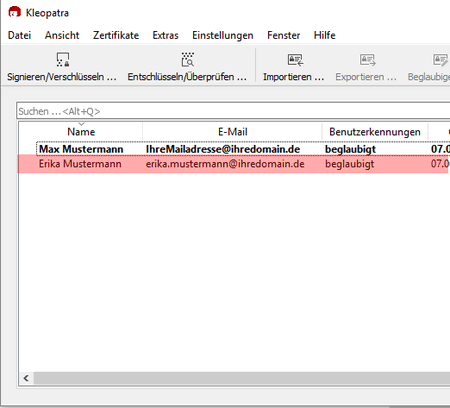Open the Einstellungen menu
Image resolution: width=450 pixels, height=408 pixels.
point(222,35)
